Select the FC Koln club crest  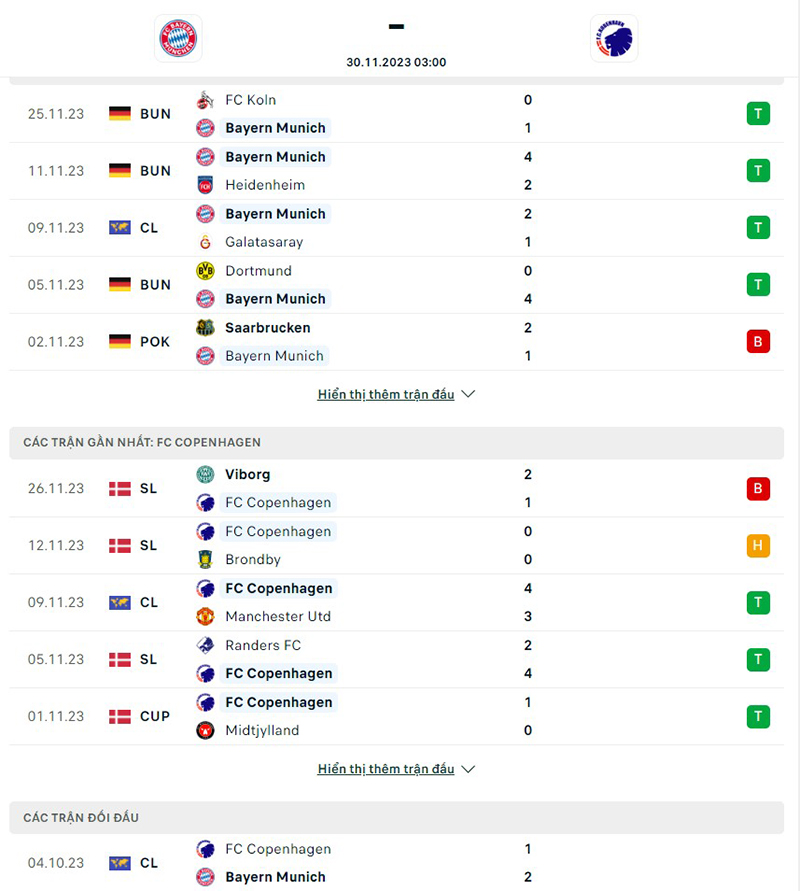(x=205, y=99)
